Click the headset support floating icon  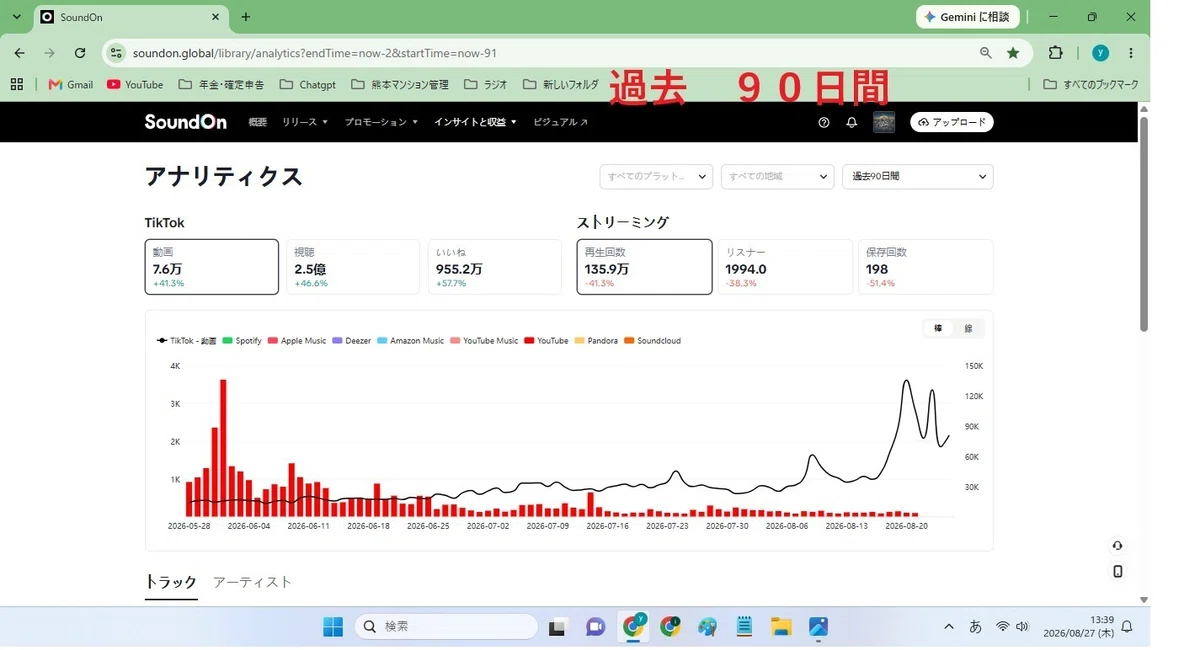1117,546
